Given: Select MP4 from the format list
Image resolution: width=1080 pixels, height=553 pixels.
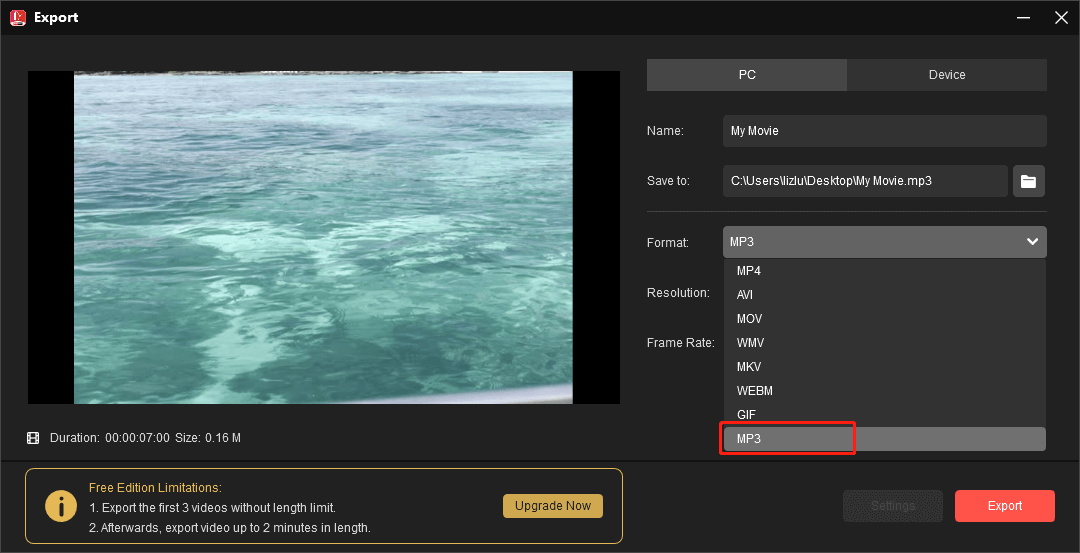Looking at the screenshot, I should [884, 271].
